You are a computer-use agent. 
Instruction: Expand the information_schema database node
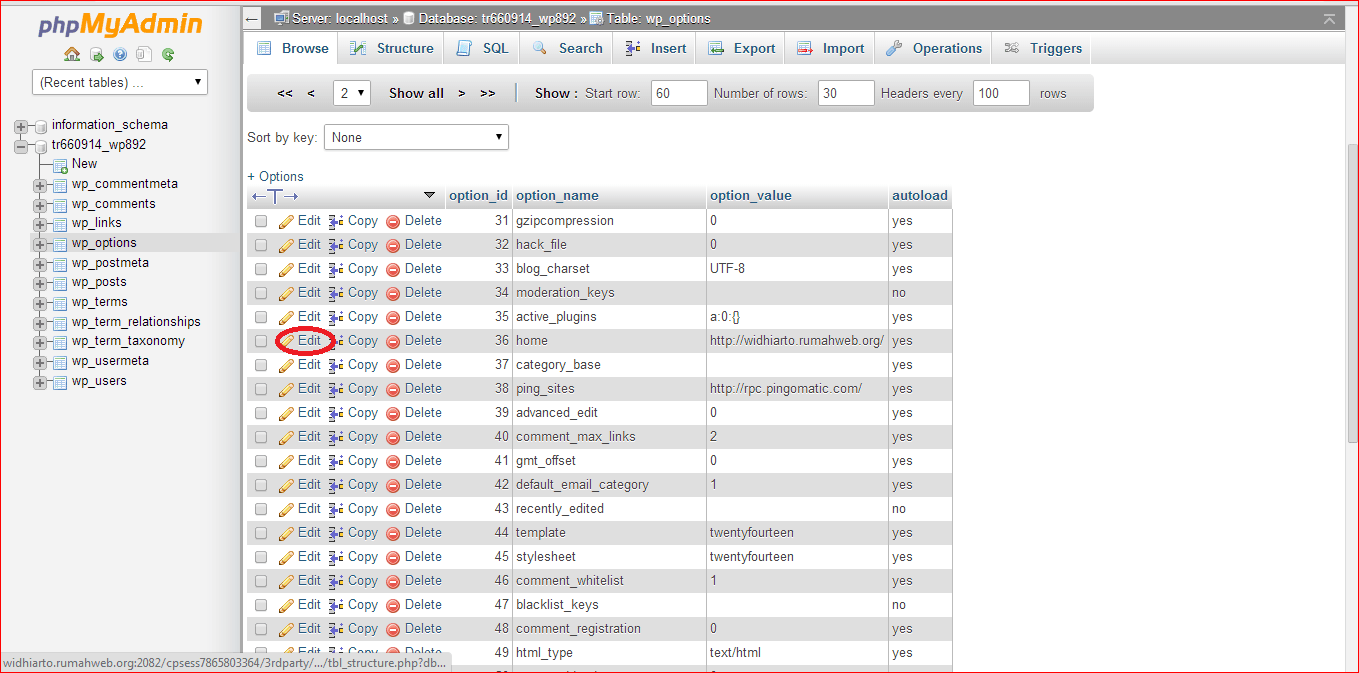click(21, 126)
